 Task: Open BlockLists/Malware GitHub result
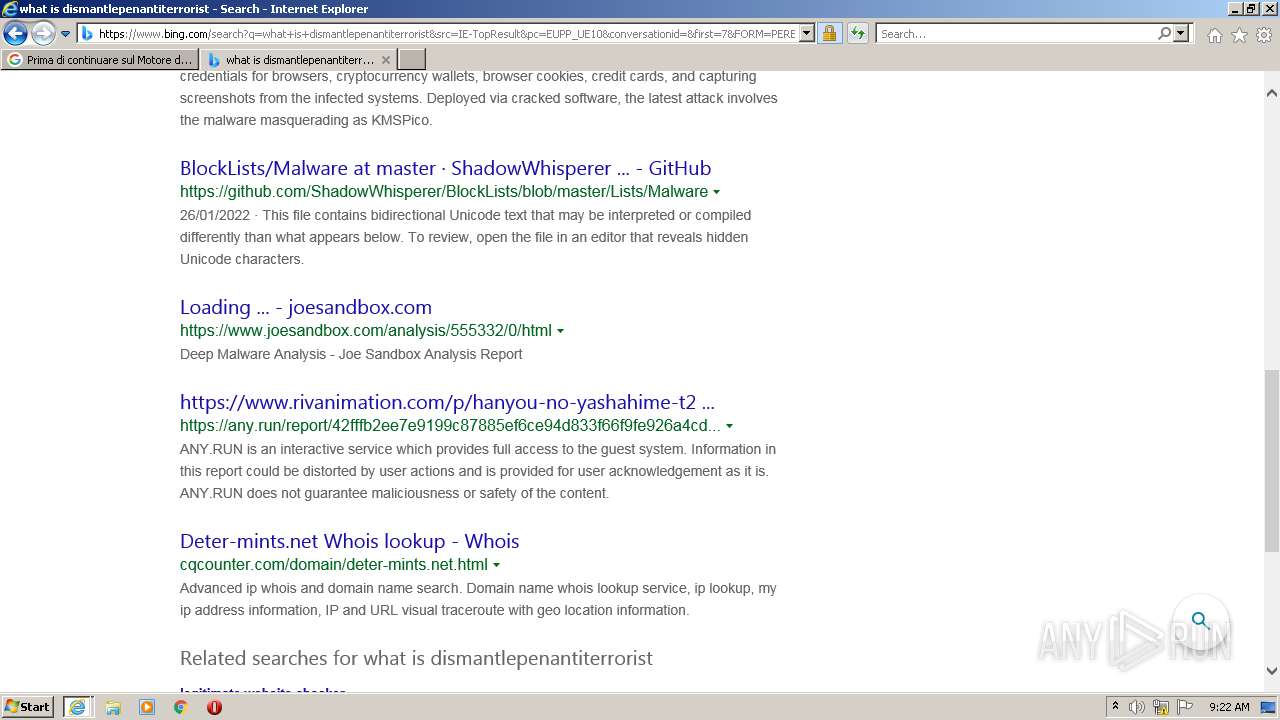point(445,168)
